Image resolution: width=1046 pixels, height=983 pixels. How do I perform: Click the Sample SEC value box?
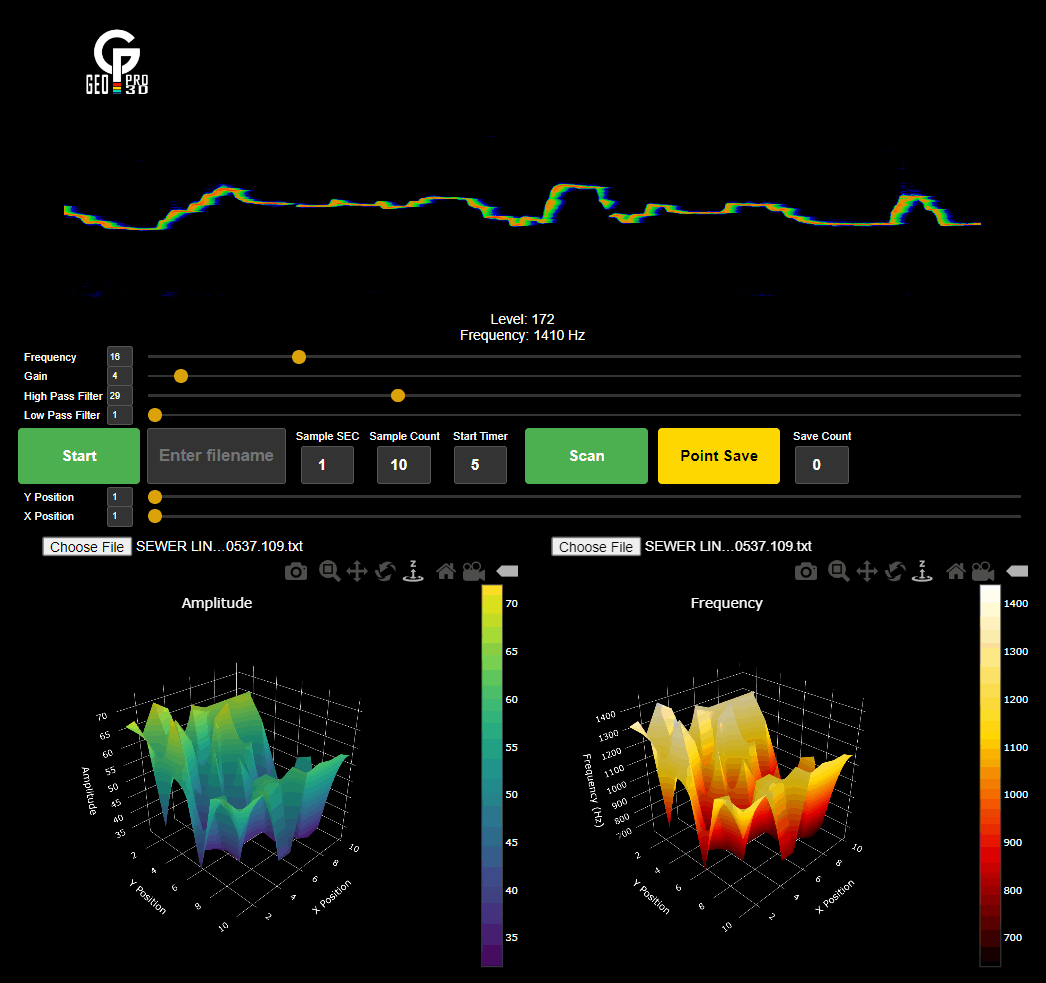click(x=327, y=464)
